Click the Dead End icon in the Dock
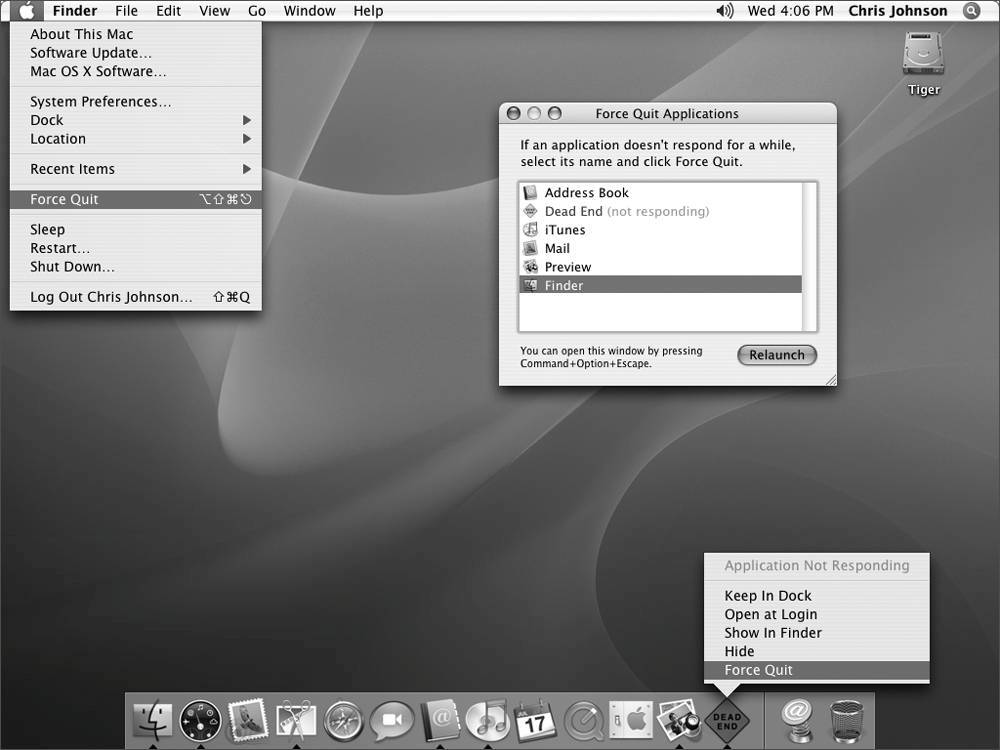 (x=726, y=721)
